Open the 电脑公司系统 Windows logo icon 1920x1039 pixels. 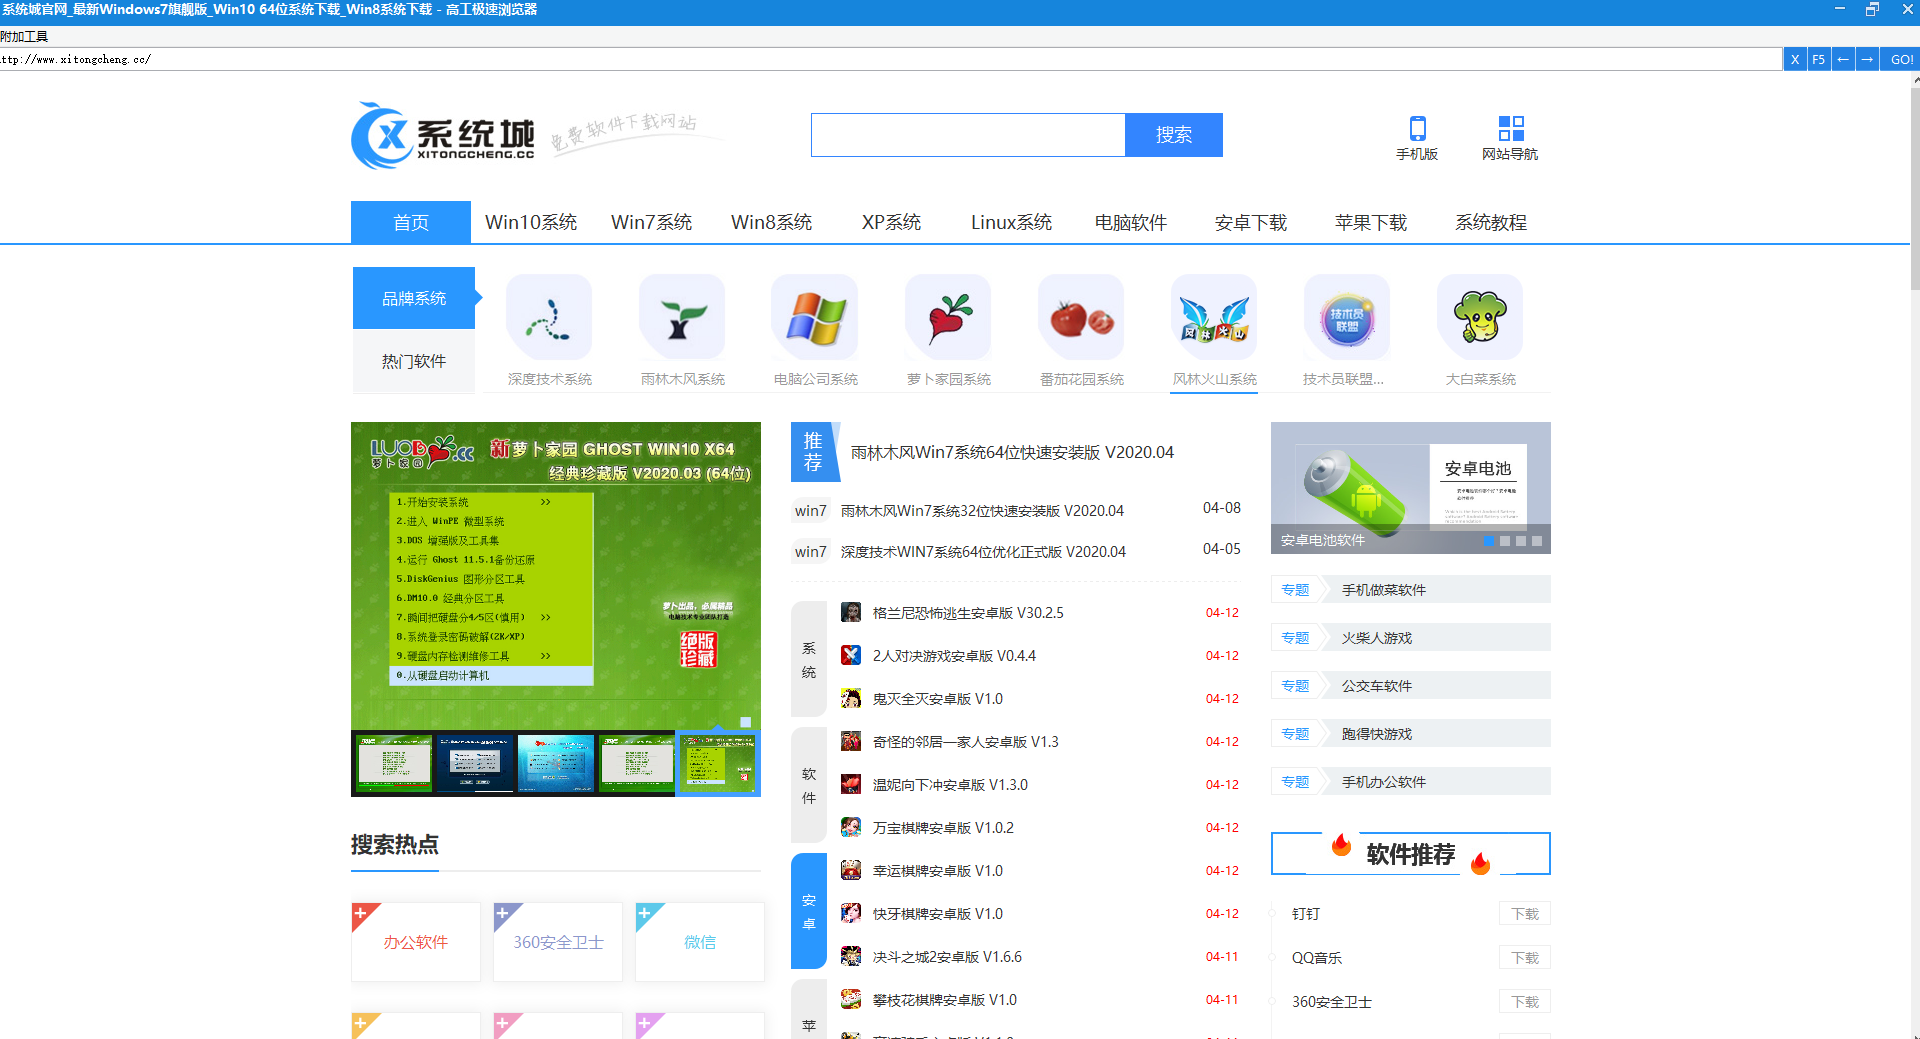point(815,318)
